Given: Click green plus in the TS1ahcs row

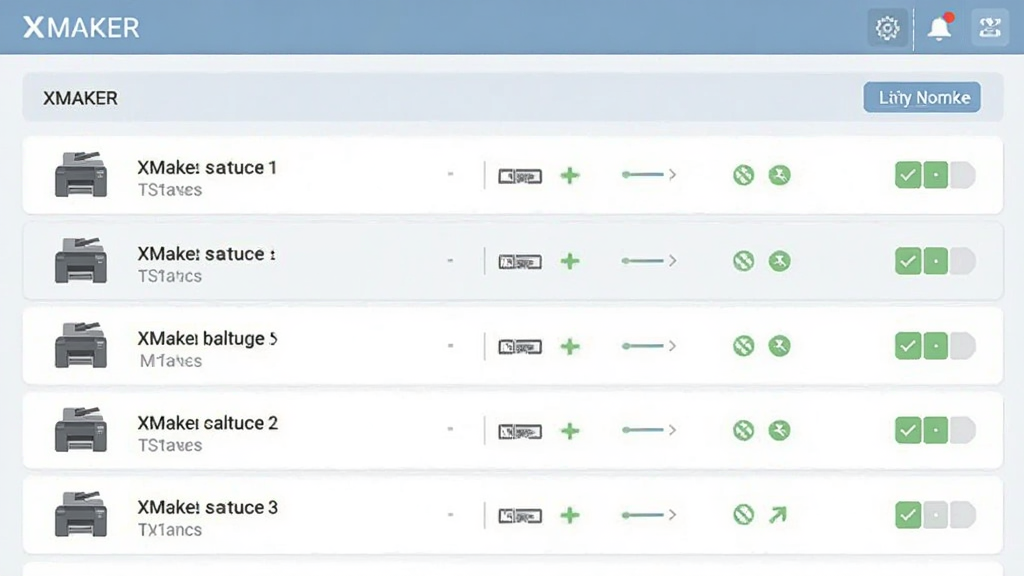Looking at the screenshot, I should point(570,261).
